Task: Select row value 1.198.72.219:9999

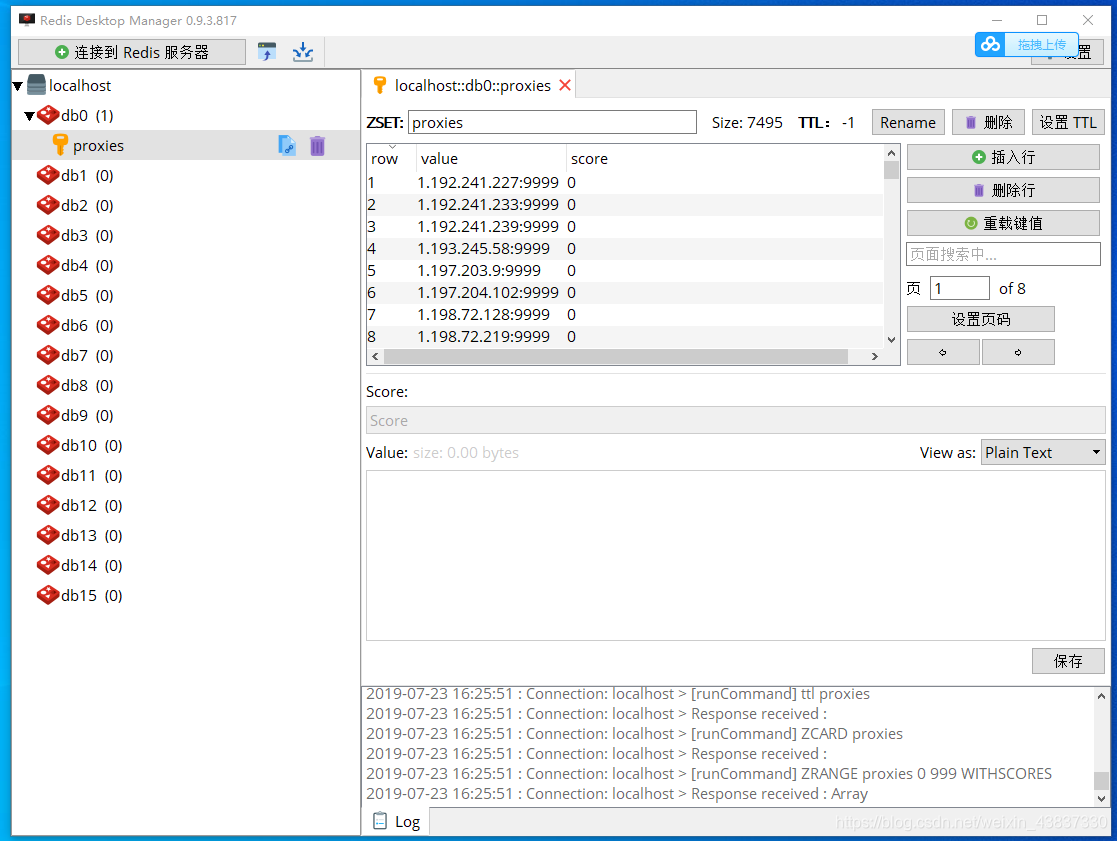Action: pyautogui.click(x=484, y=337)
